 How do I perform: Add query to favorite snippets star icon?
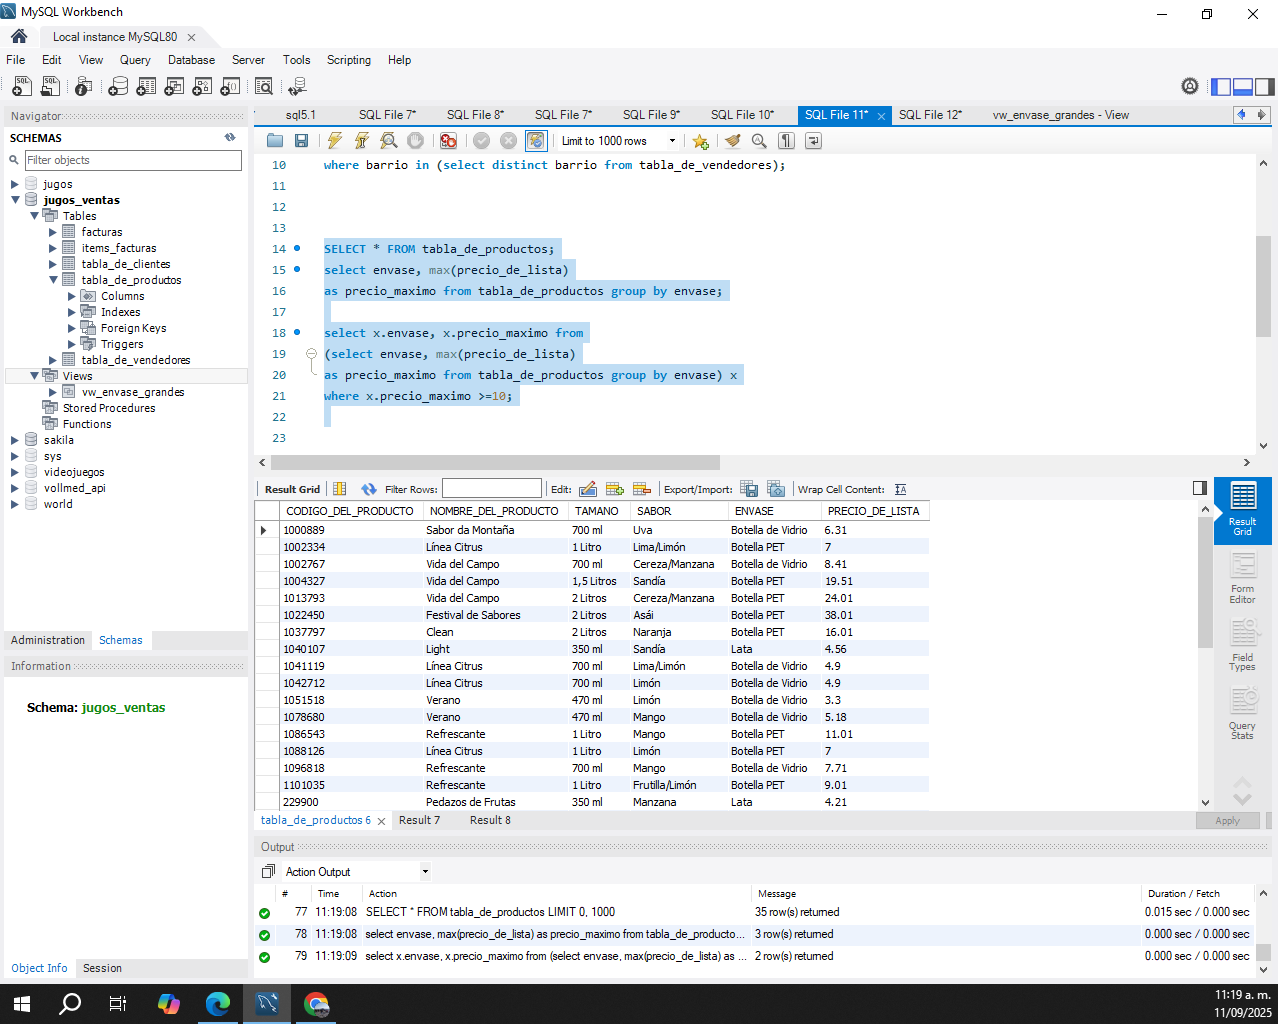(701, 141)
